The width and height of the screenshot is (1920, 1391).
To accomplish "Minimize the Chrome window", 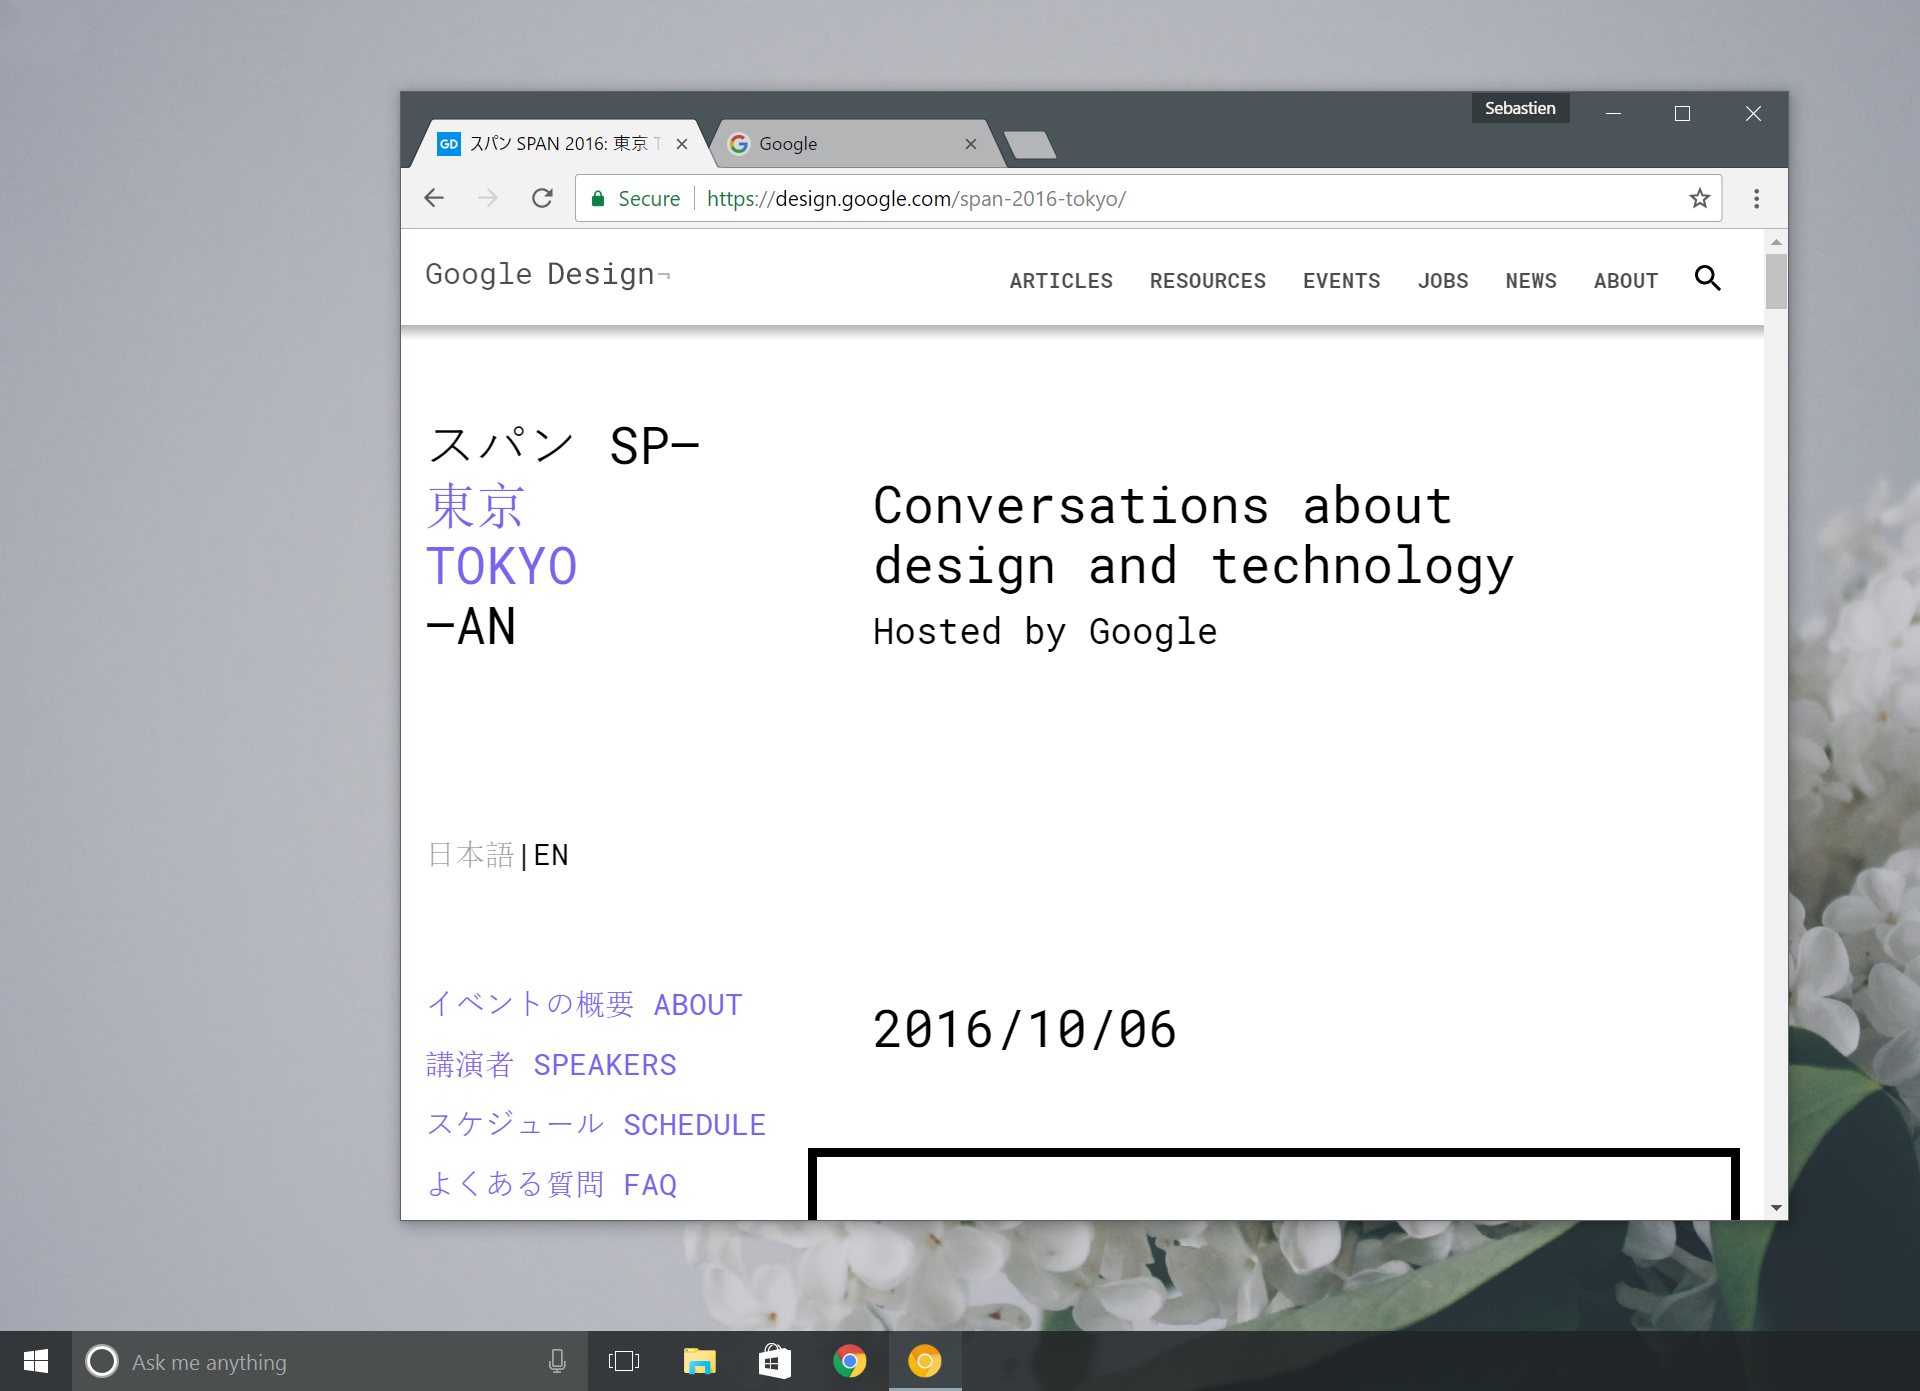I will tap(1613, 113).
